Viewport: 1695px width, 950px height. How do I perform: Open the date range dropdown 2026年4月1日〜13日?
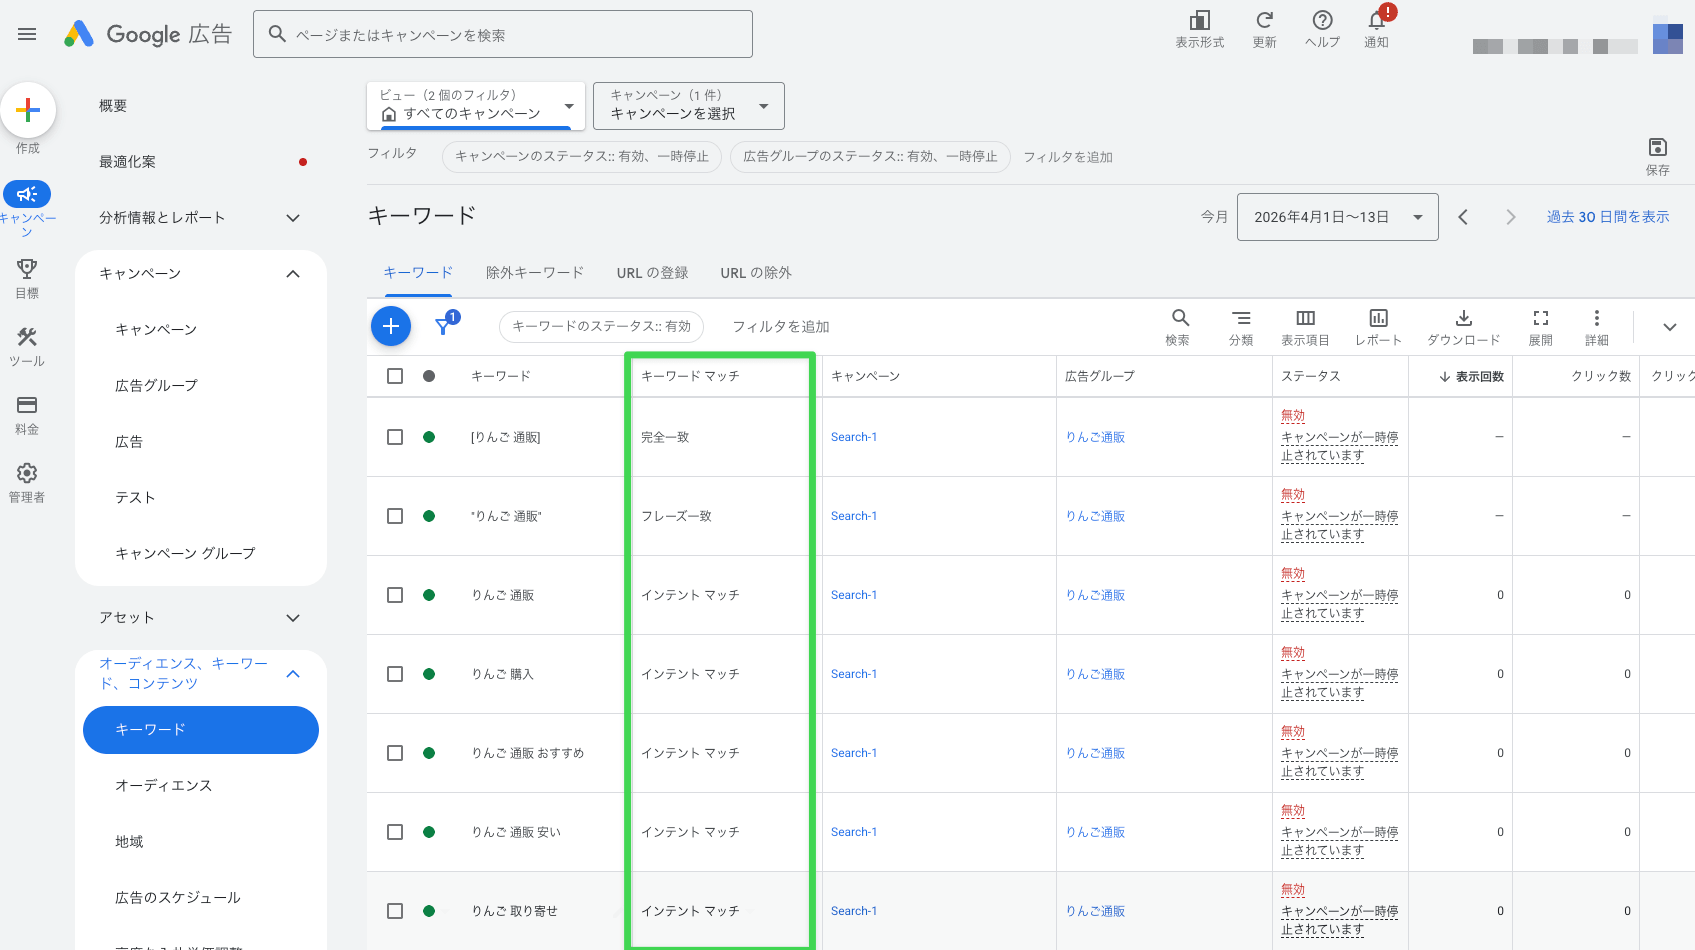coord(1337,216)
